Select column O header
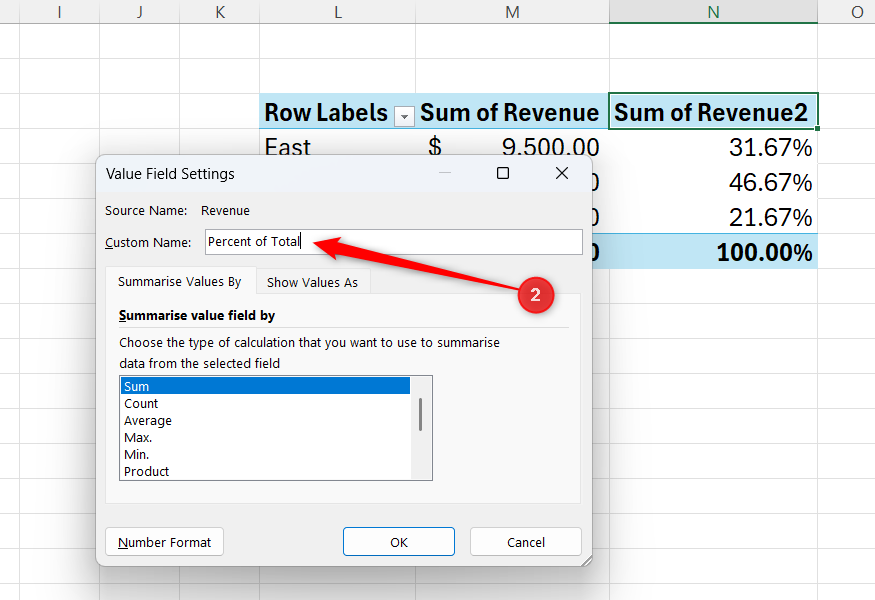The height and width of the screenshot is (600, 875). pos(847,12)
